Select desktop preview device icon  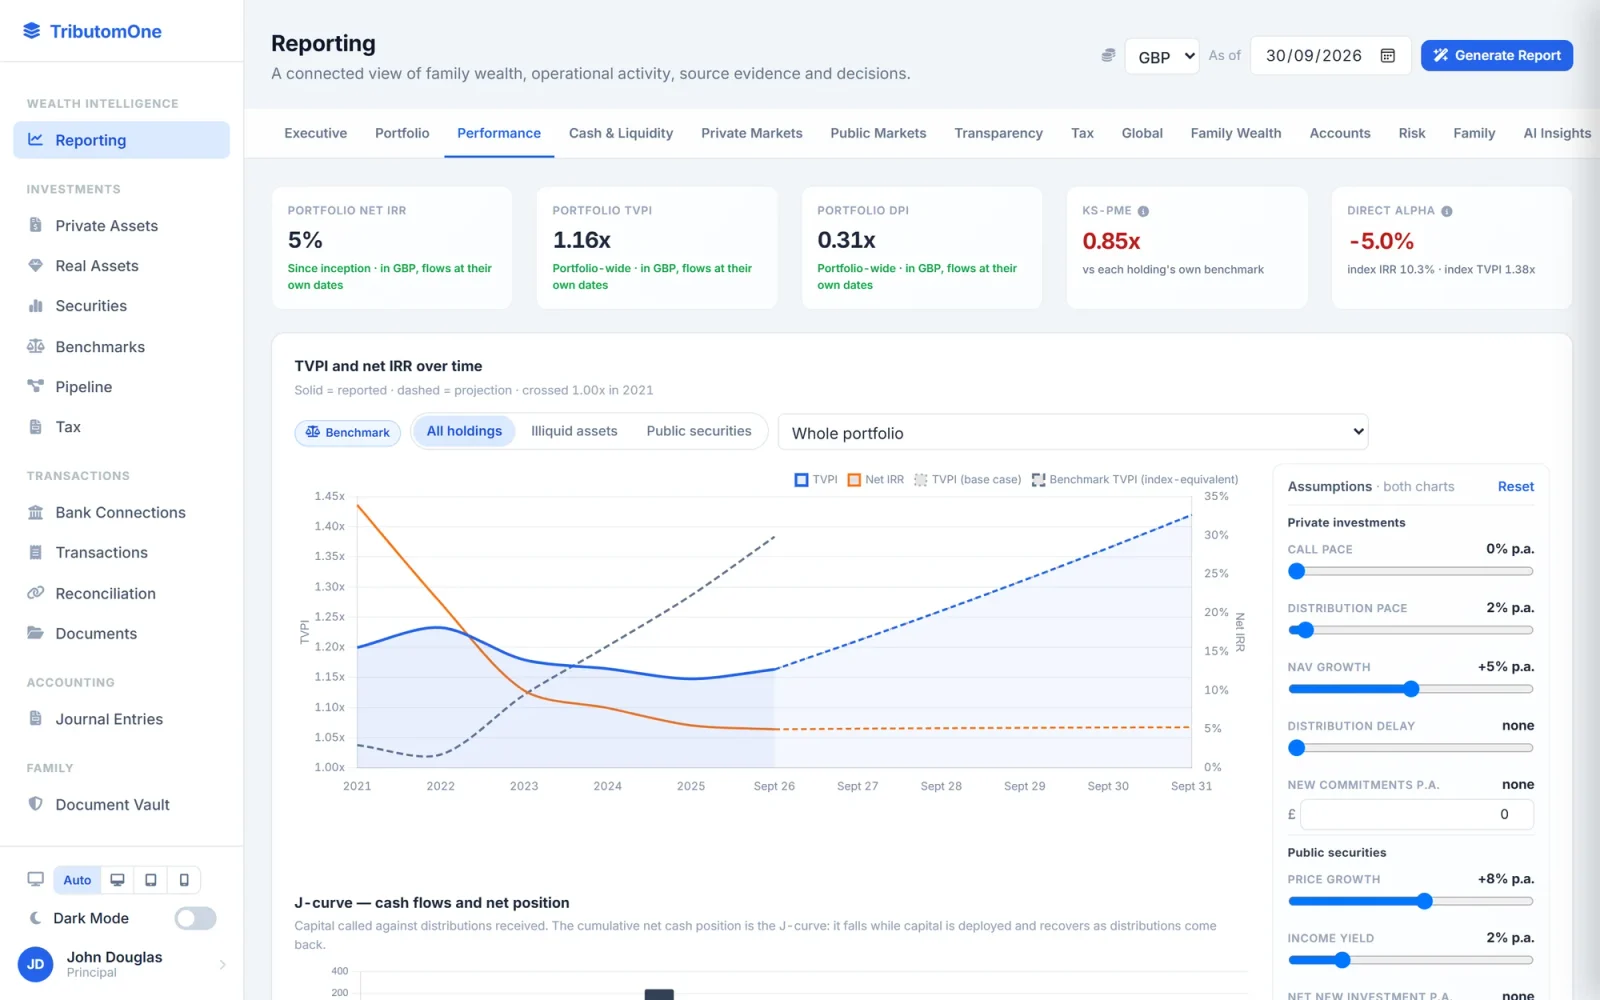coord(117,880)
